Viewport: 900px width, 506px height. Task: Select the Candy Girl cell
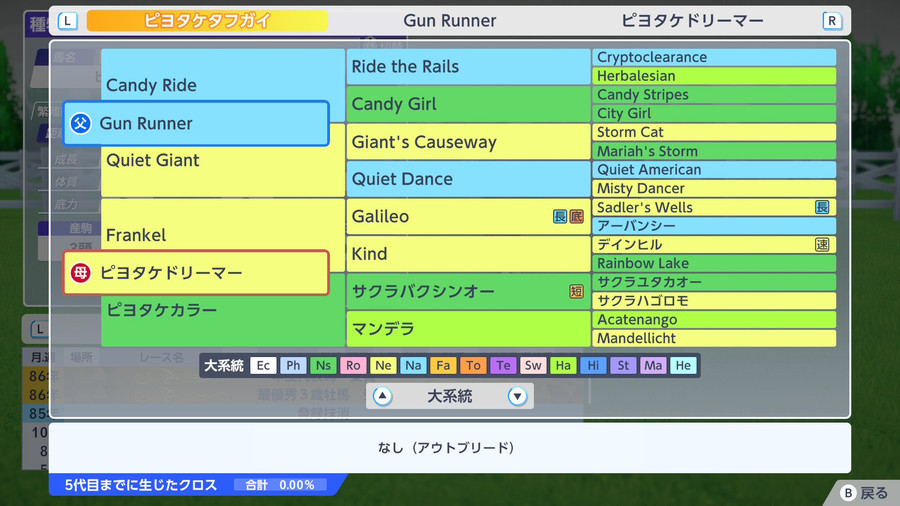(468, 104)
